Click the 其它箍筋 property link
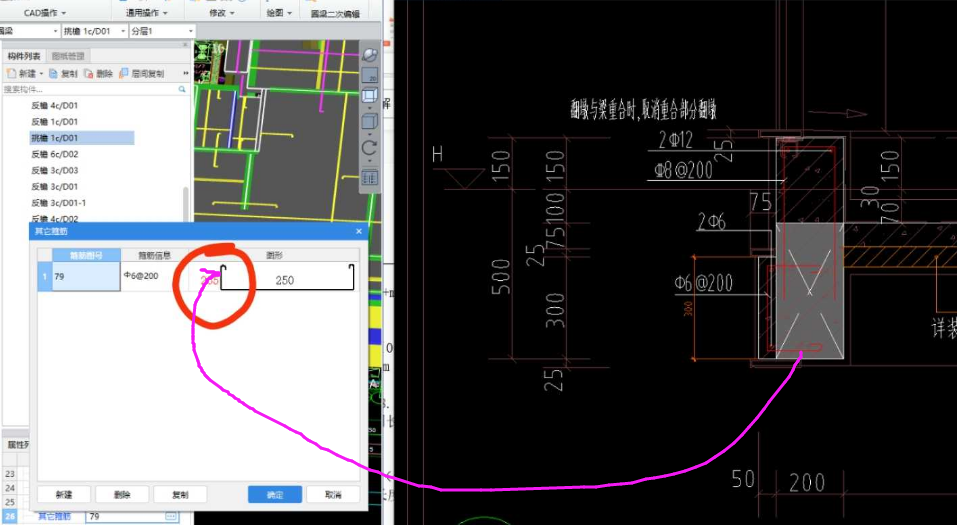 pyautogui.click(x=54, y=516)
